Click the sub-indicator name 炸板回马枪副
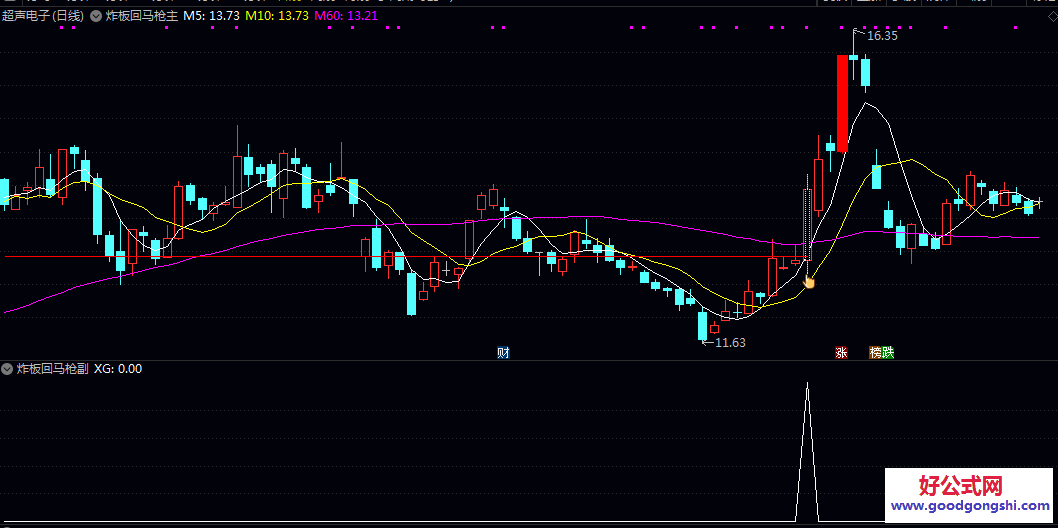The image size is (1058, 528). click(x=52, y=369)
